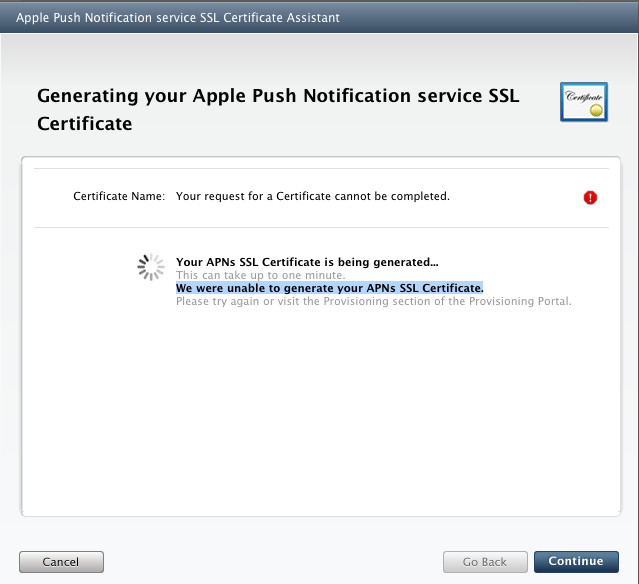The height and width of the screenshot is (584, 639).
Task: Click 'Please try again or visit the Provisioning' text
Action: point(373,302)
